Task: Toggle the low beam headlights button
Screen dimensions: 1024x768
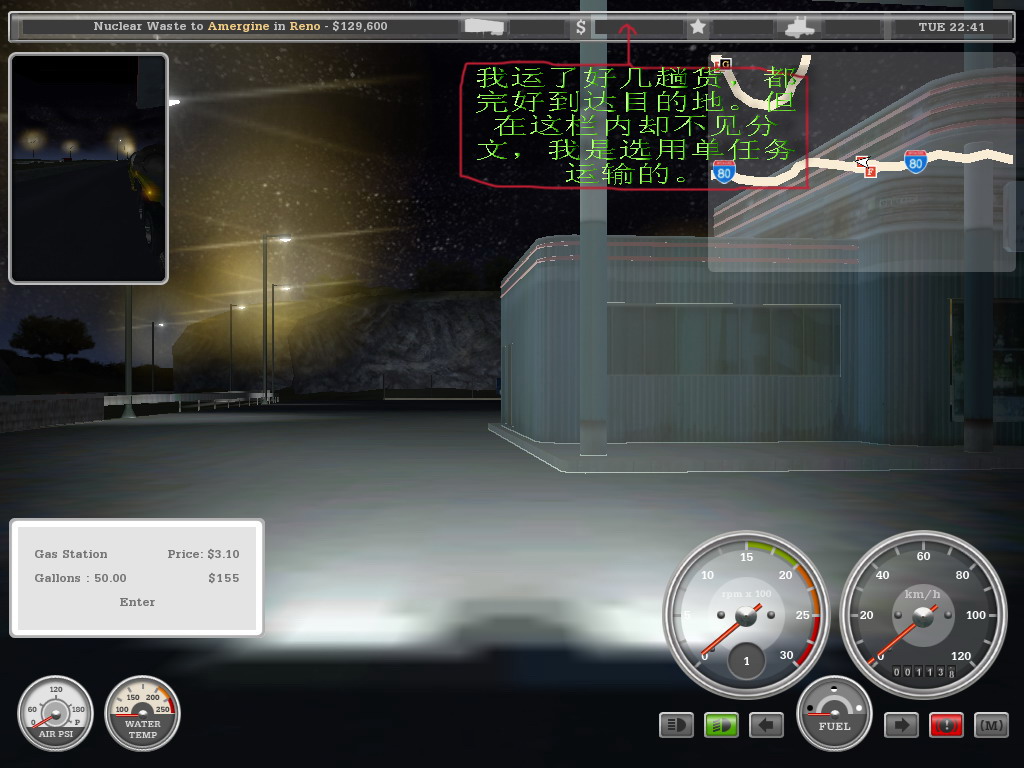Action: (677, 725)
